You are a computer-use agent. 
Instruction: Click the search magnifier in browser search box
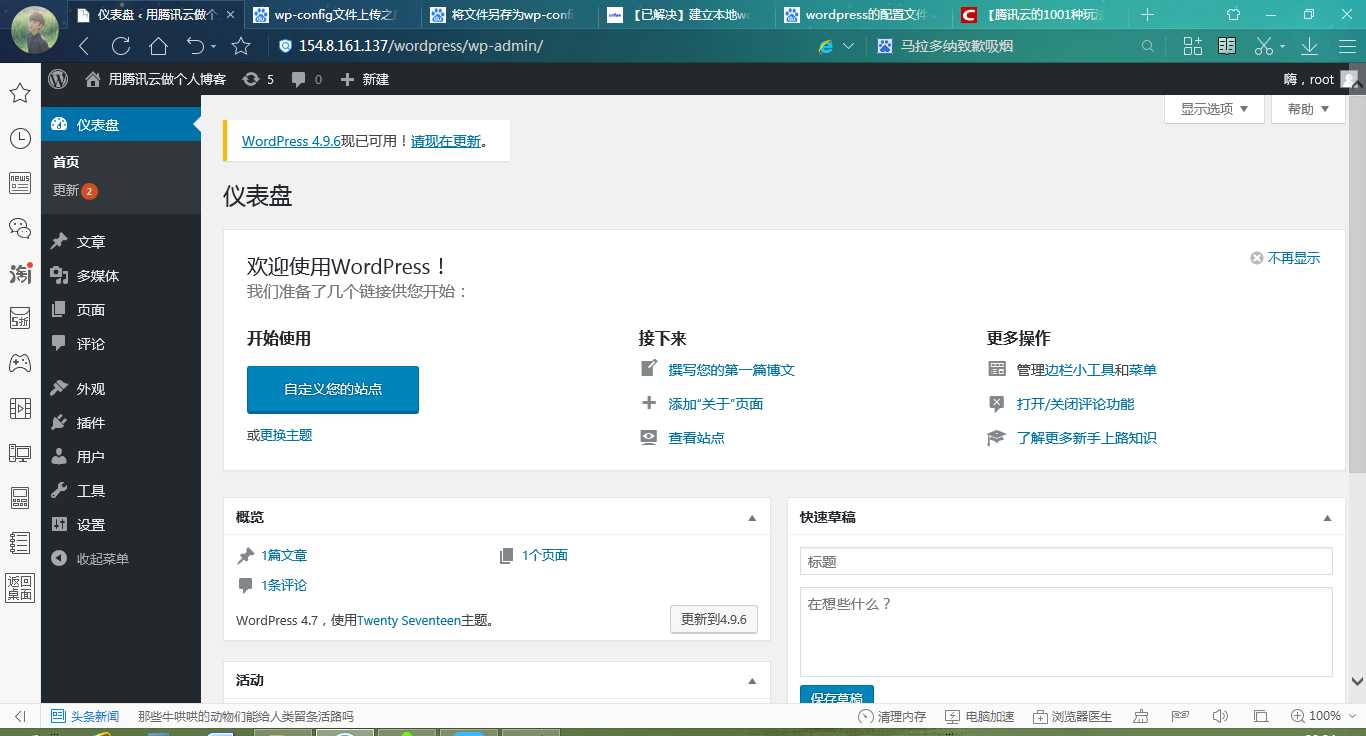1148,46
